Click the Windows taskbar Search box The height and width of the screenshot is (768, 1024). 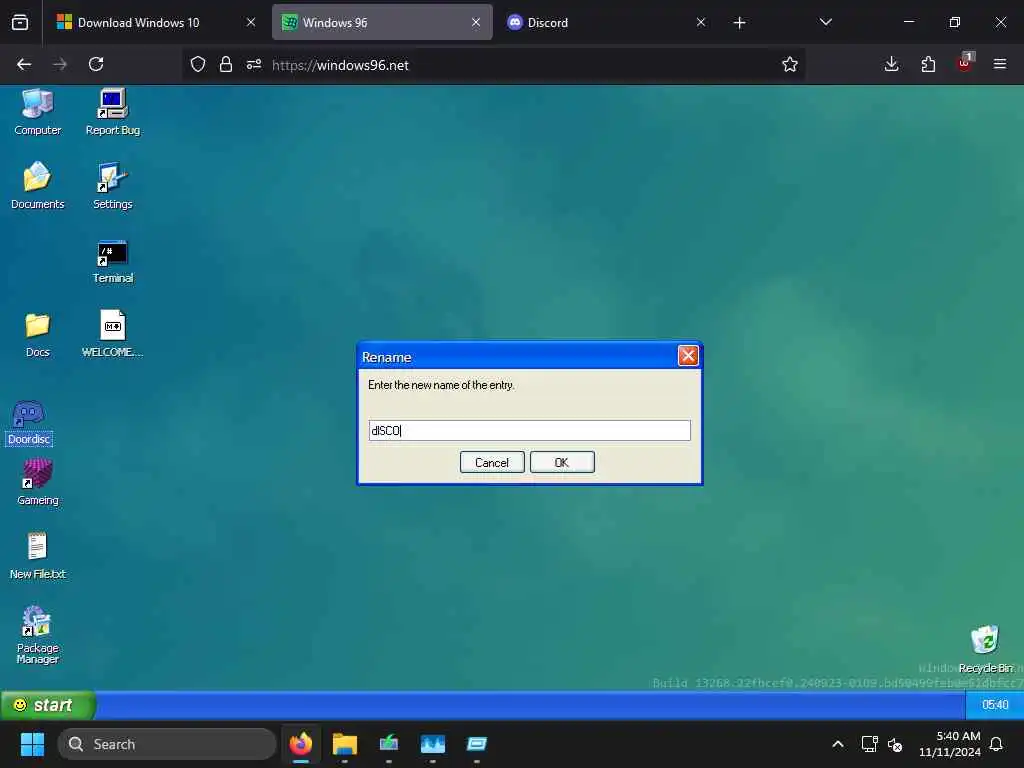167,744
